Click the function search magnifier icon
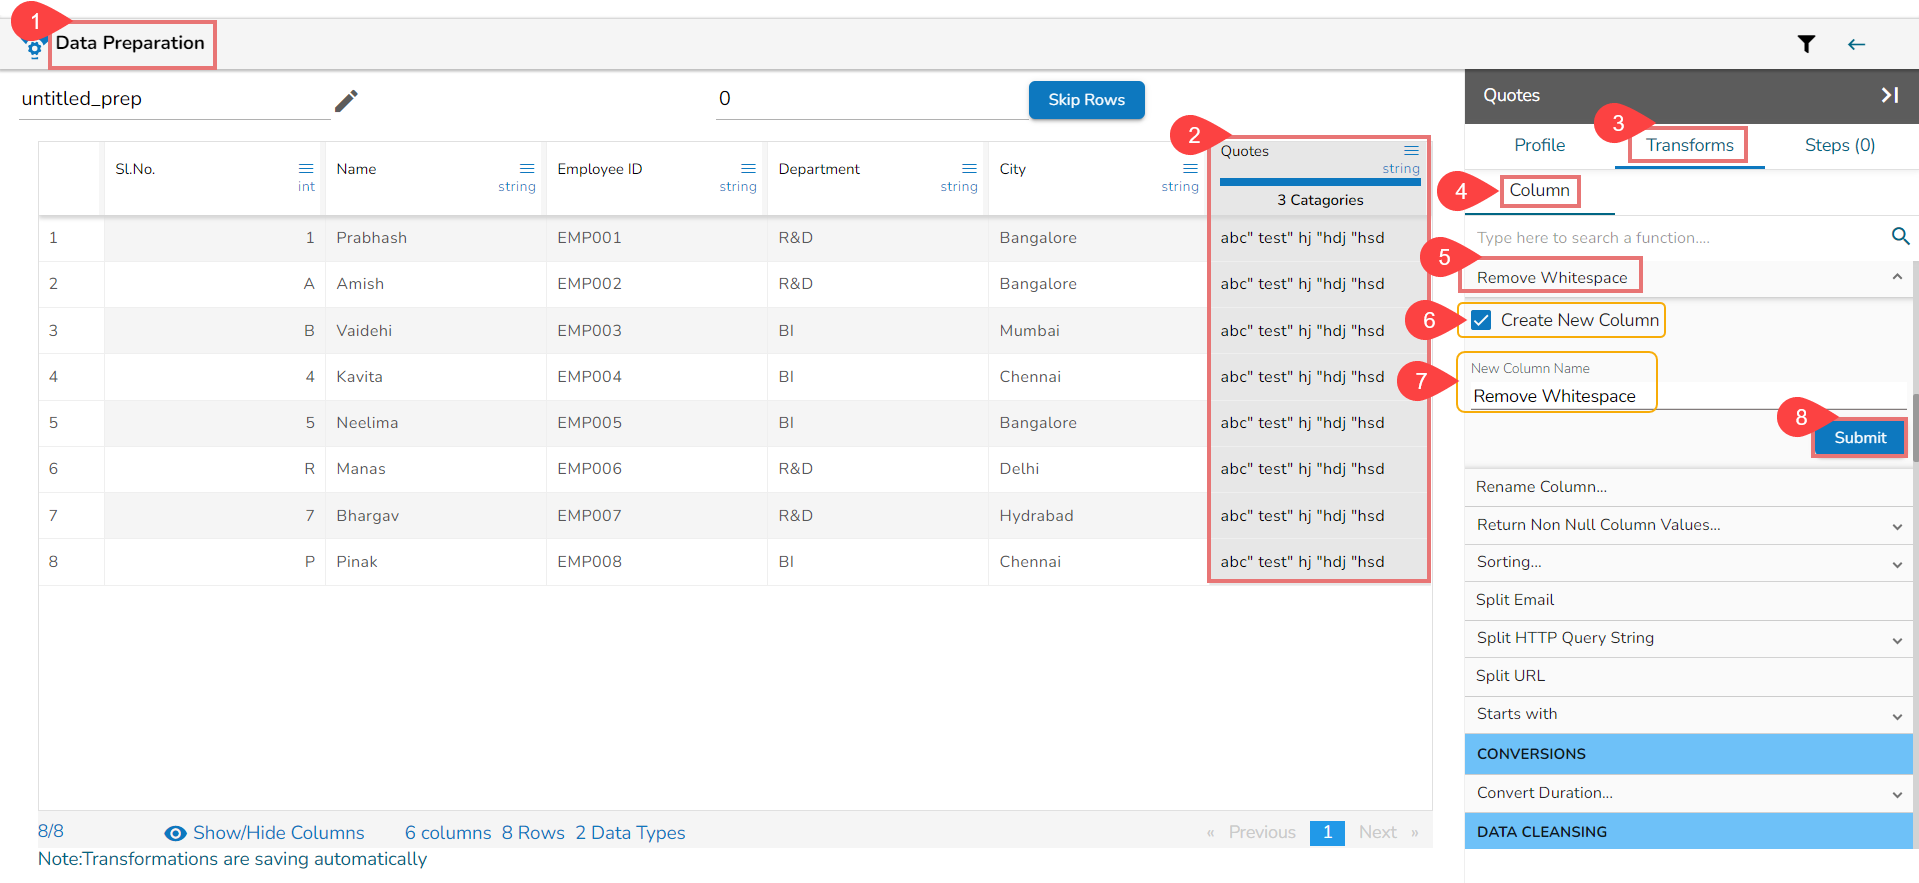This screenshot has width=1919, height=883. click(x=1900, y=237)
